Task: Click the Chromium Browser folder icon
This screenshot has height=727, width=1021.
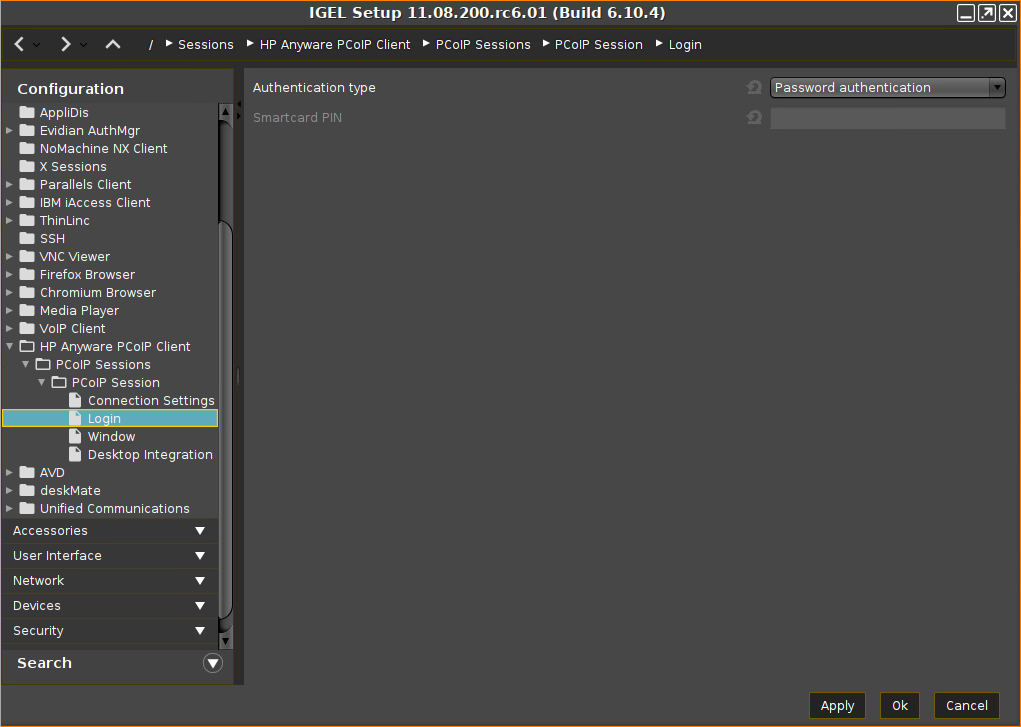Action: 27,293
